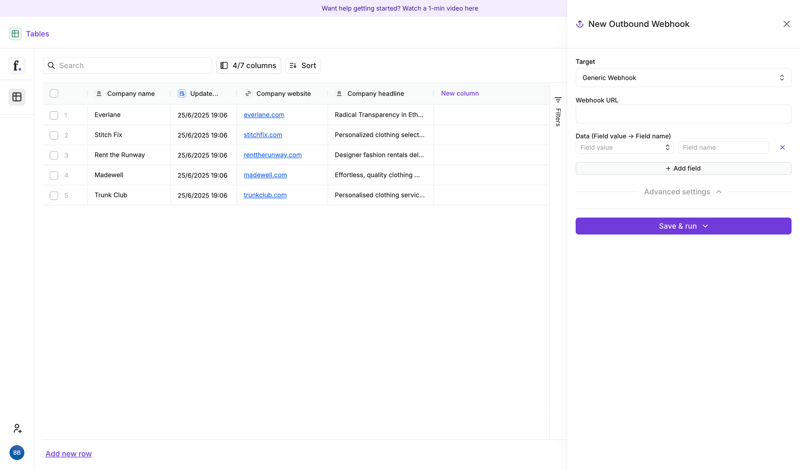
Task: Select the Designer fashion rentals headline cell
Action: [381, 155]
